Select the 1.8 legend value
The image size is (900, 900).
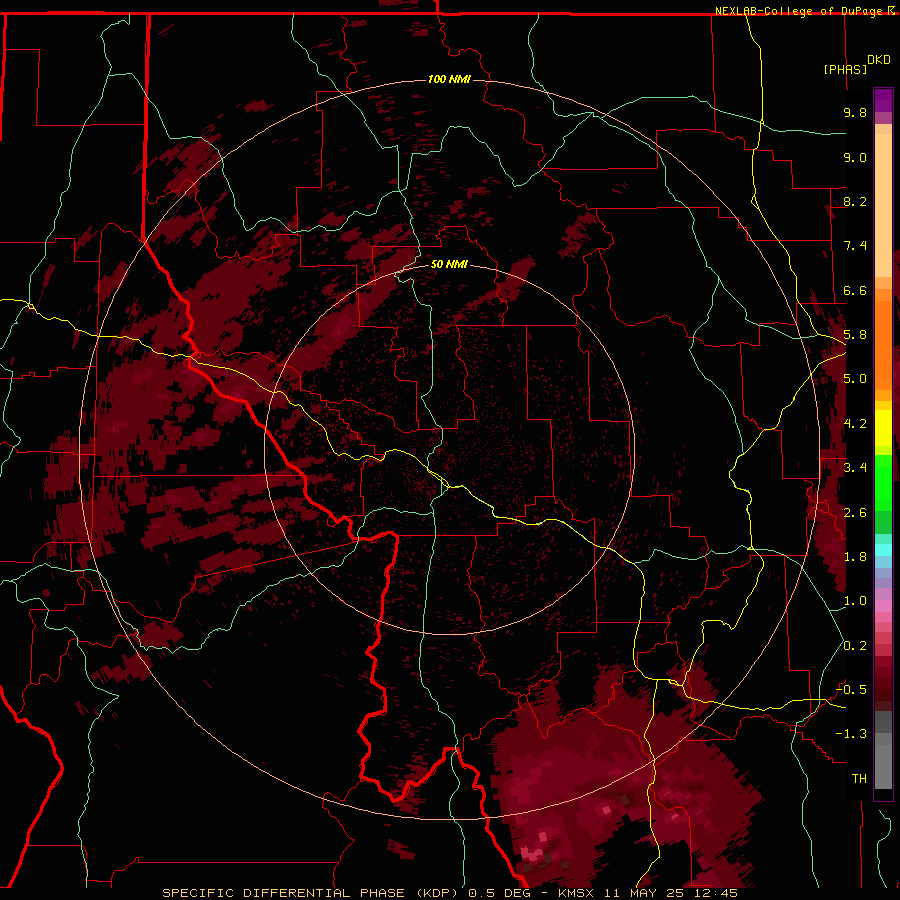pyautogui.click(x=855, y=557)
